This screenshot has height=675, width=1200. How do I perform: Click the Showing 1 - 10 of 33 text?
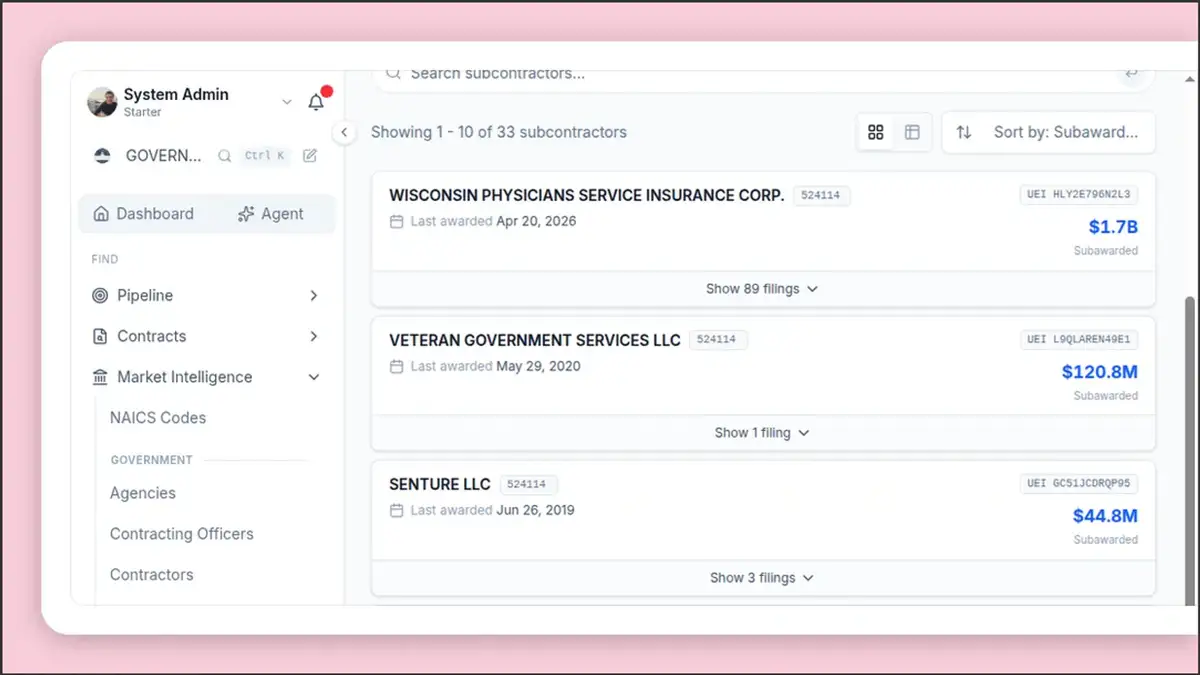[499, 132]
